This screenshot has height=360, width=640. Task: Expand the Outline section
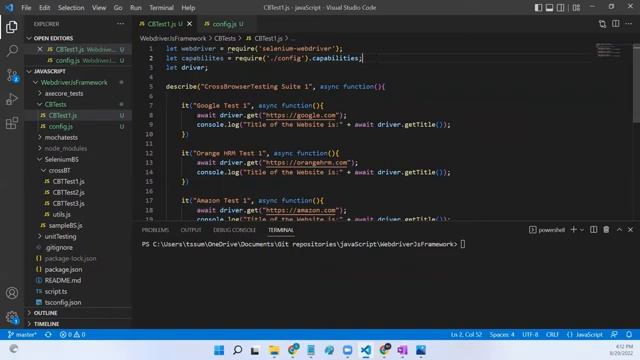(x=78, y=313)
